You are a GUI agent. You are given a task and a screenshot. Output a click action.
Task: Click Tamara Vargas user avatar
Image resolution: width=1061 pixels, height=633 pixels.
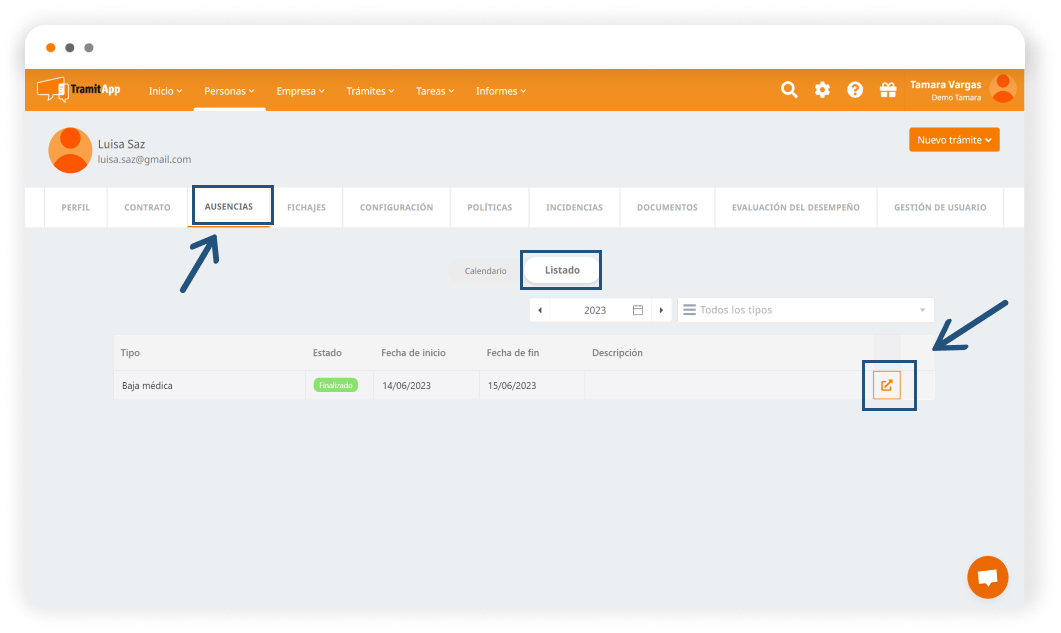pos(1002,89)
